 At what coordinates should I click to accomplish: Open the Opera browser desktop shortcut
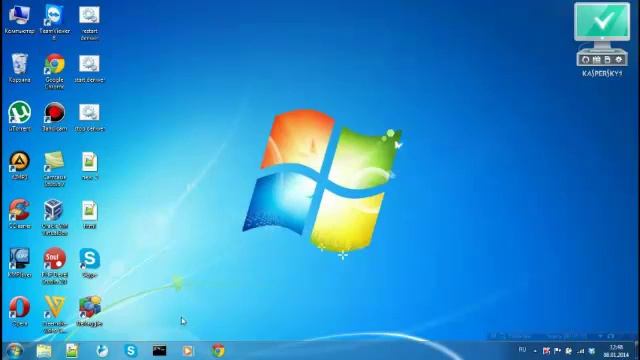pyautogui.click(x=20, y=311)
